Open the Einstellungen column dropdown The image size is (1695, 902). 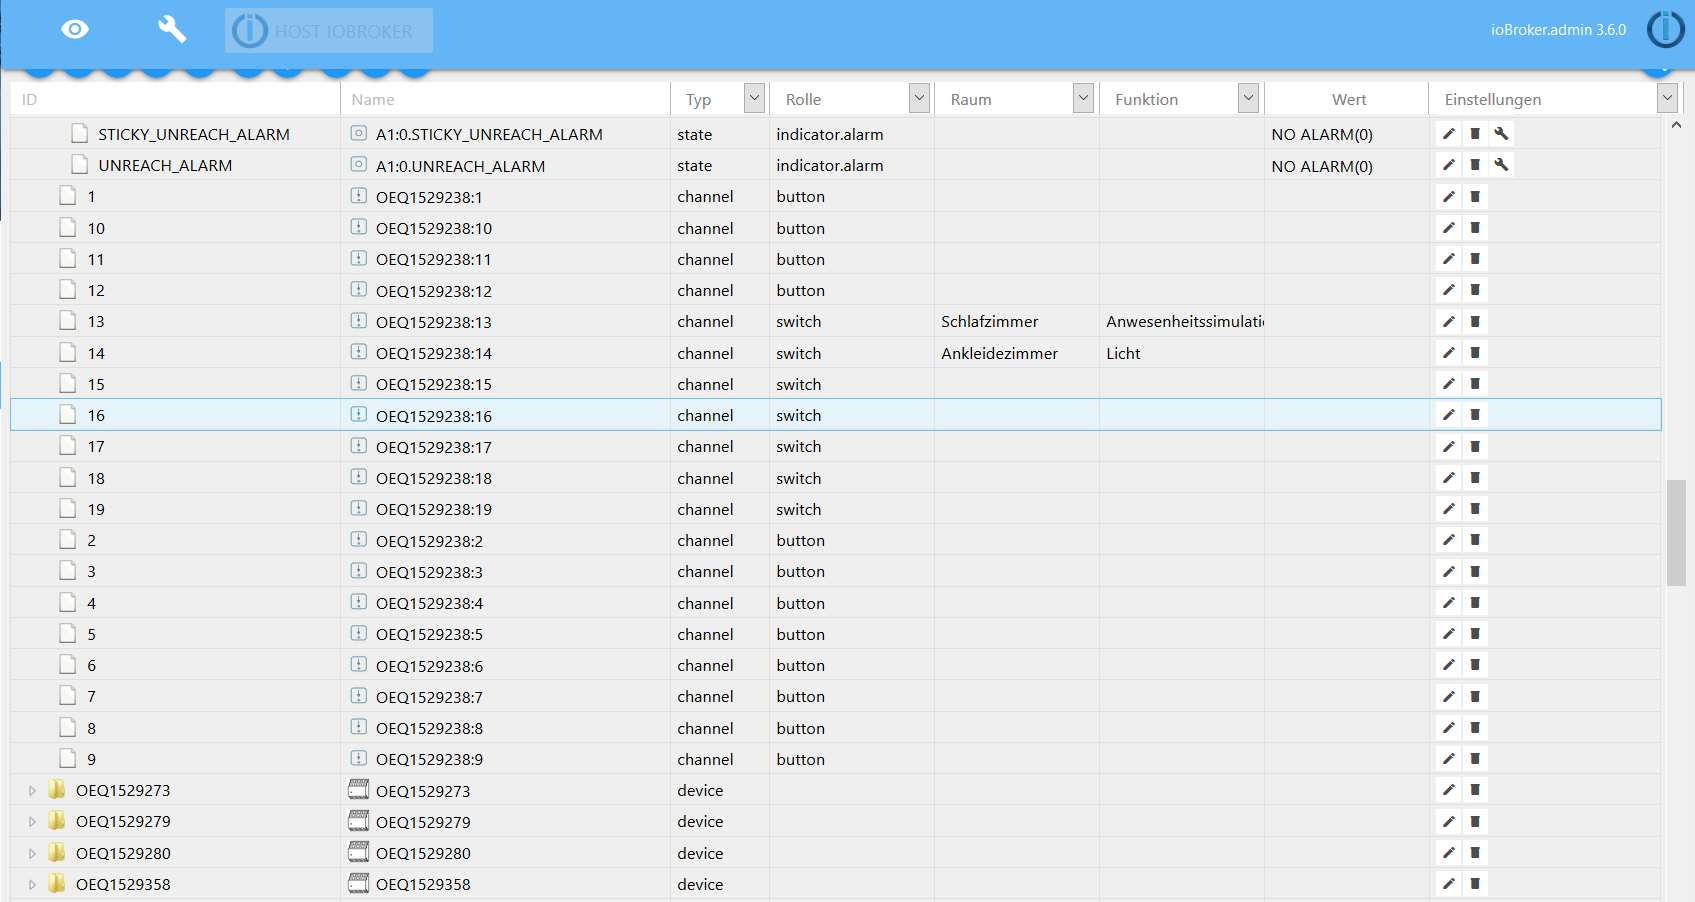coord(1667,98)
